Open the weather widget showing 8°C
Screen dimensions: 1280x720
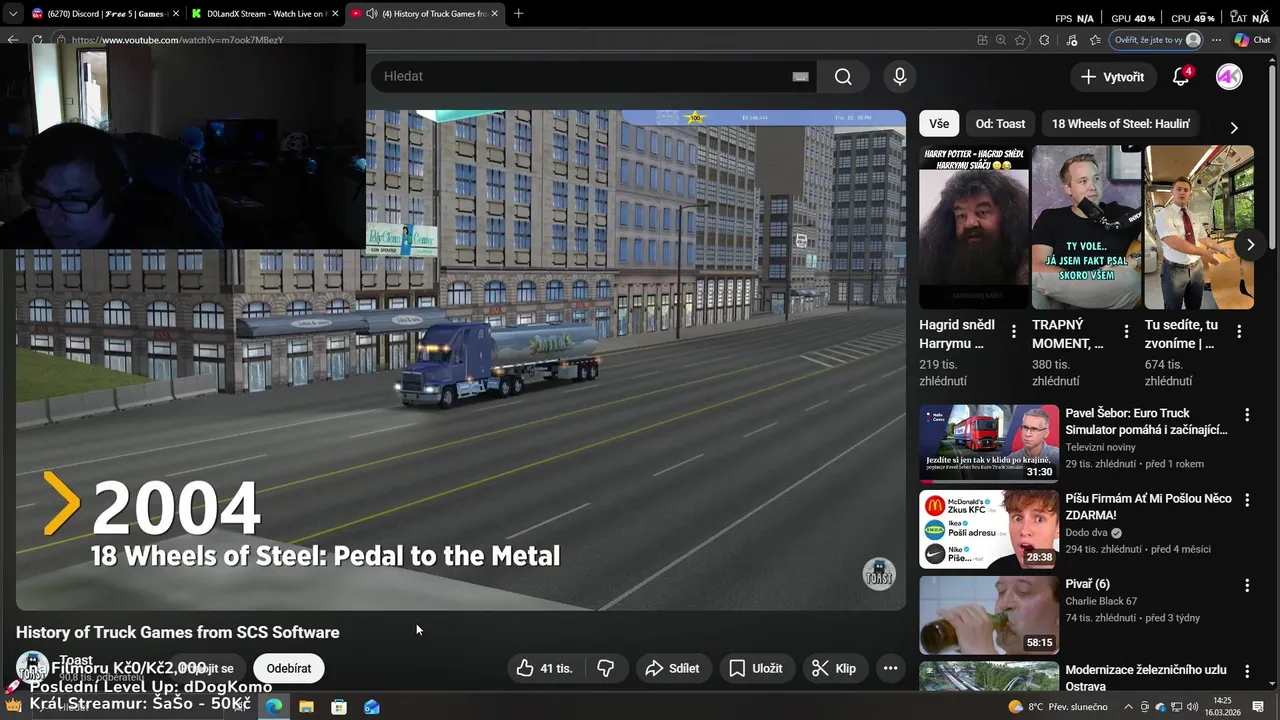click(1058, 707)
